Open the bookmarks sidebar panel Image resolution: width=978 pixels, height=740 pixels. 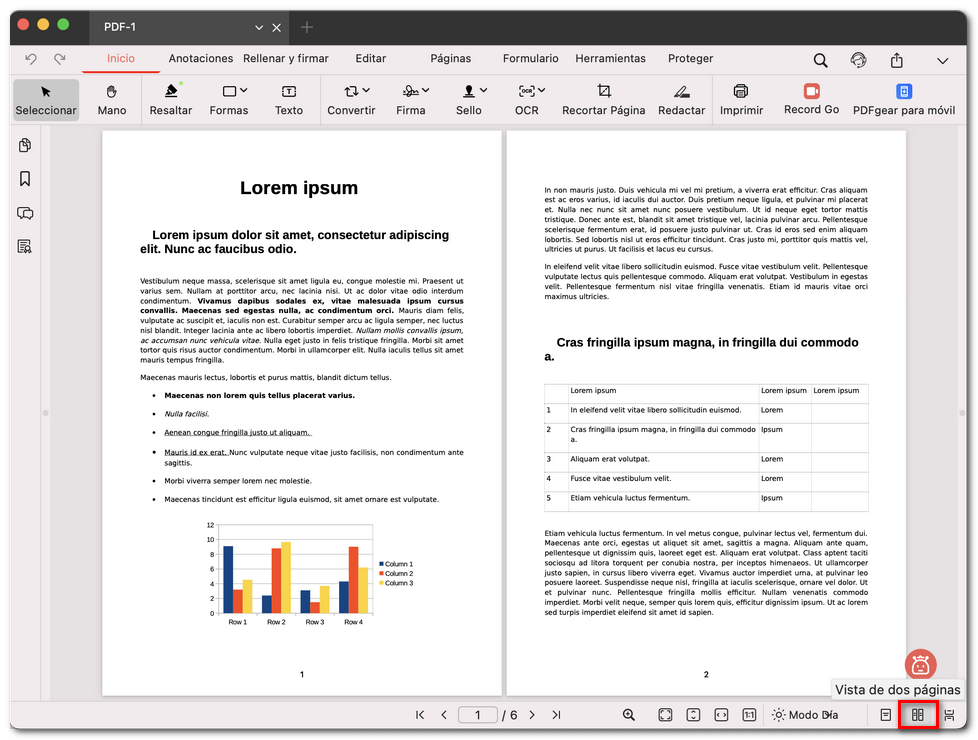point(25,179)
